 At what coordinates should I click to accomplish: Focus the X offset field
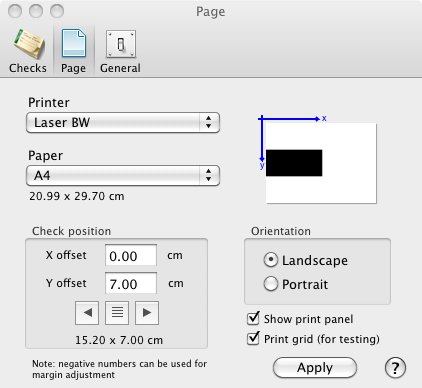131,255
